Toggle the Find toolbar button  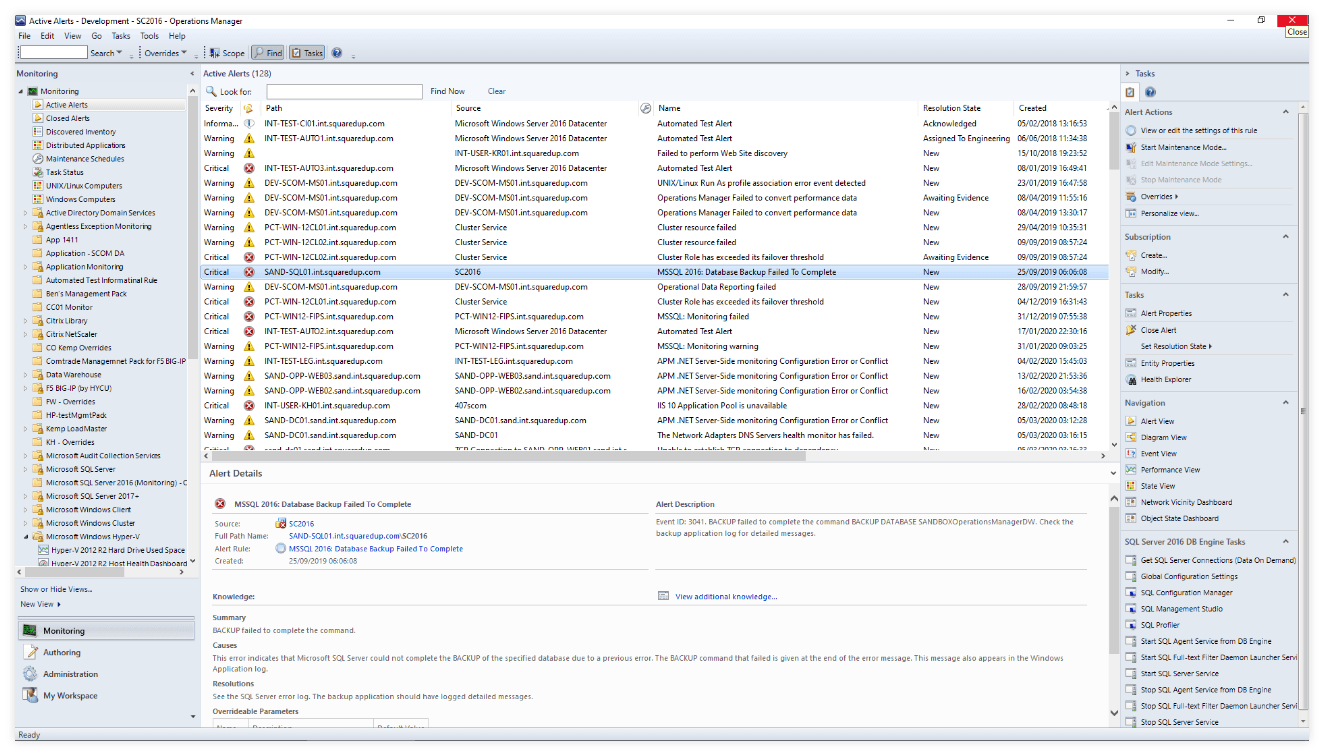(267, 53)
